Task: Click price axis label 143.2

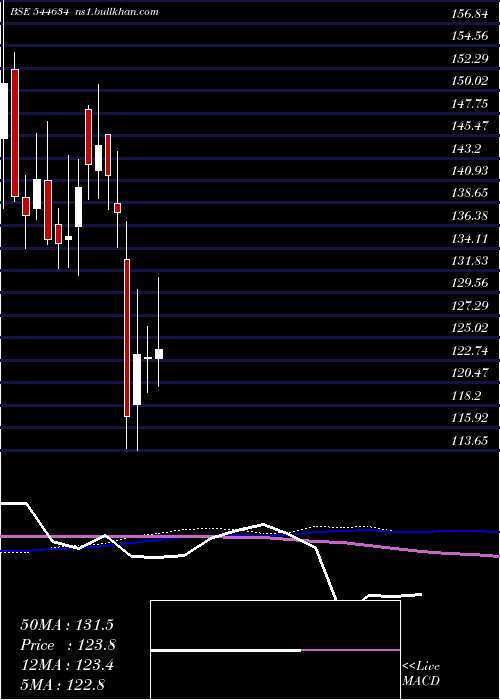Action: pyautogui.click(x=467, y=148)
